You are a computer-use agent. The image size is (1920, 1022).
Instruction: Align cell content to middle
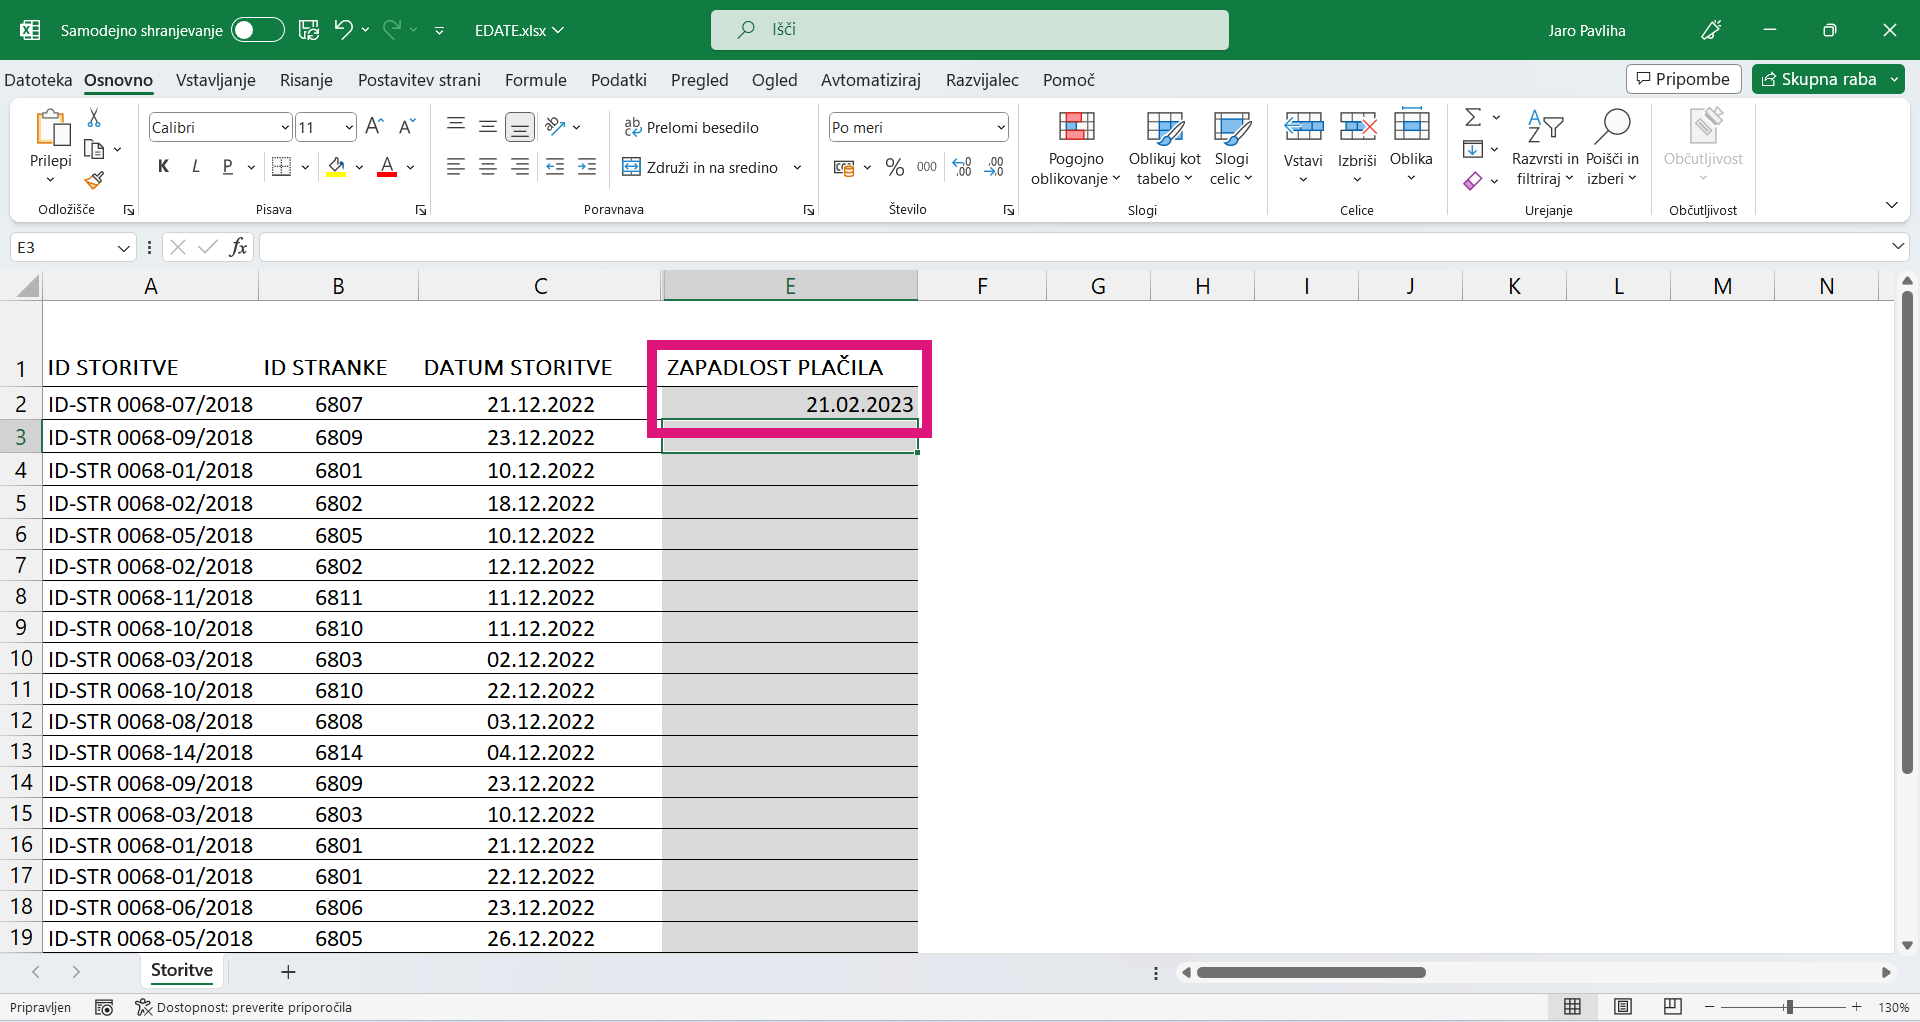coord(488,126)
